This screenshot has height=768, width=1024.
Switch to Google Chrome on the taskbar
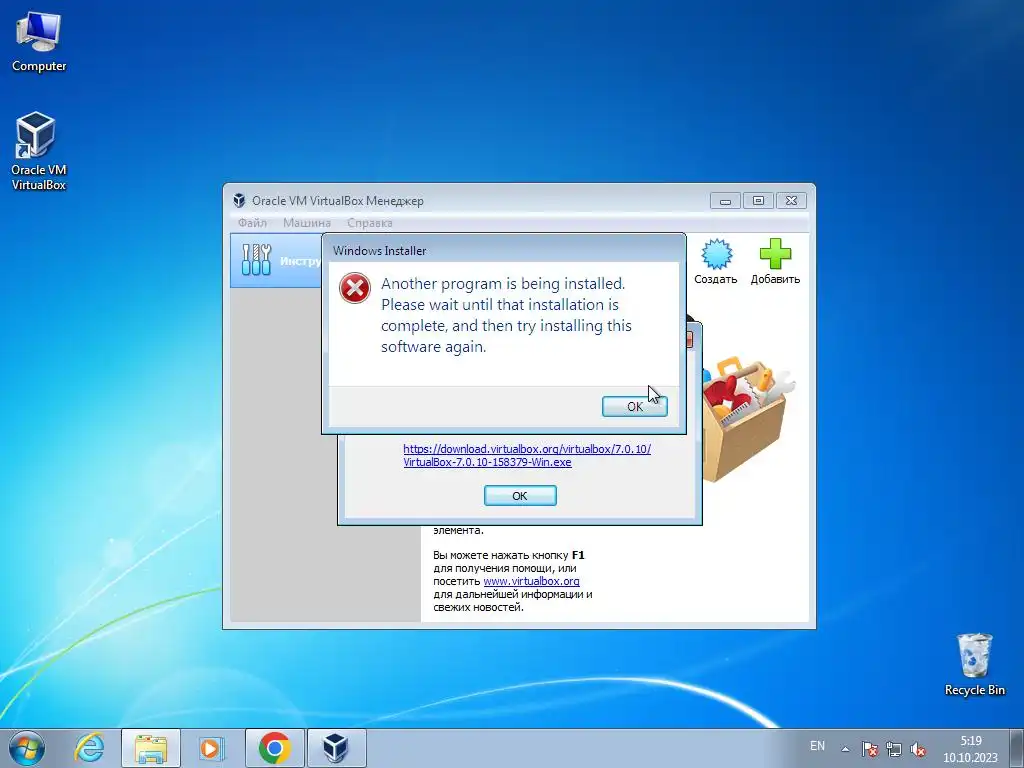click(274, 748)
